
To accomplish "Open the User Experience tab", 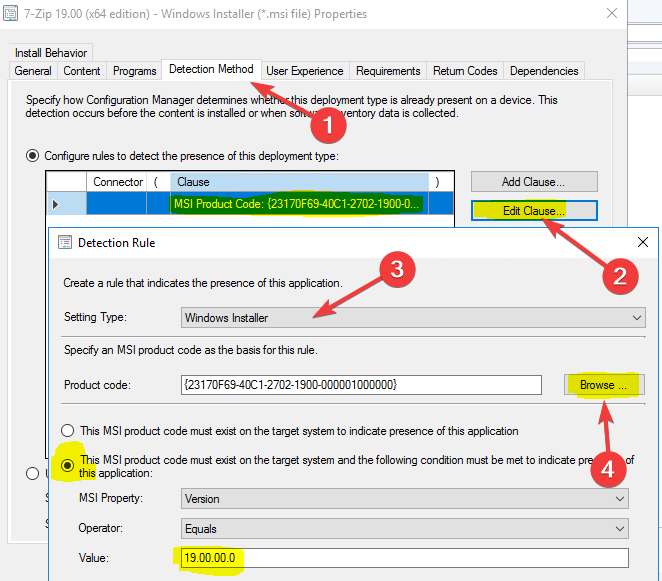I will click(305, 71).
